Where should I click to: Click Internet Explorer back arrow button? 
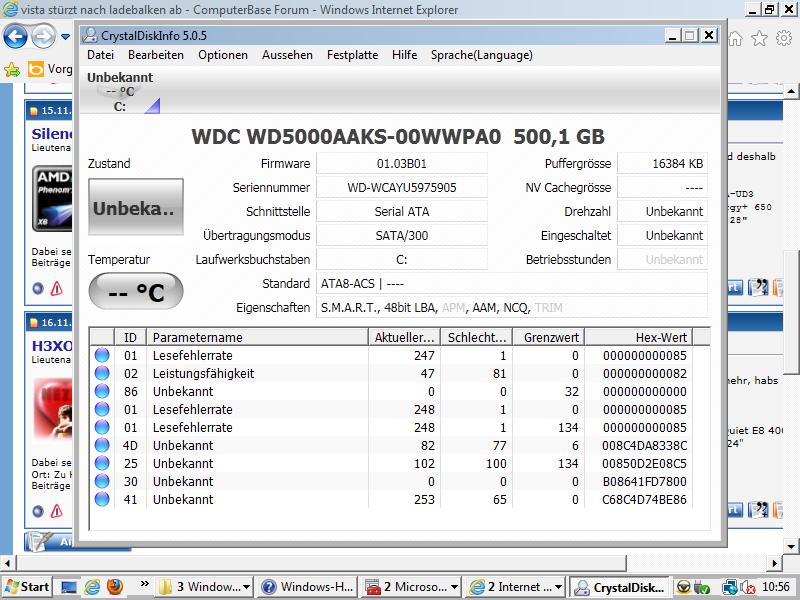pyautogui.click(x=15, y=36)
